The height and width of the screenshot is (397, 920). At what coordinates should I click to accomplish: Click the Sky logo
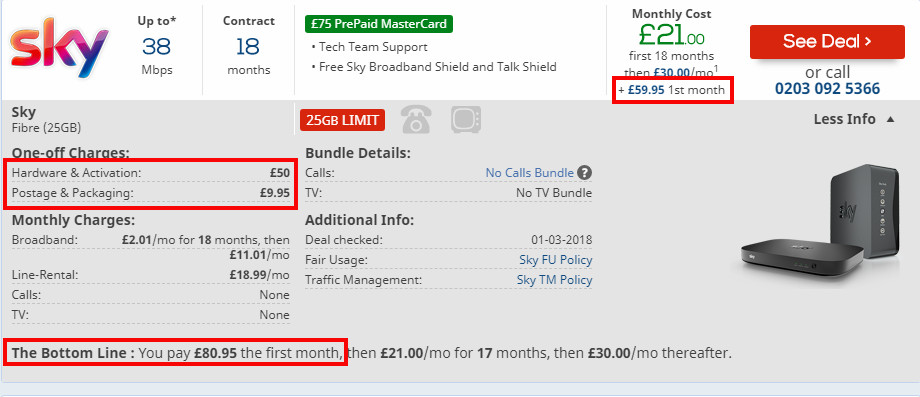tap(59, 47)
